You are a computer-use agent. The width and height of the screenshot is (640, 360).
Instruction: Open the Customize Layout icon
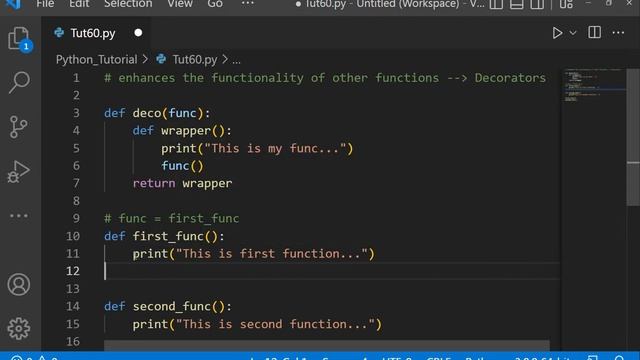[566, 4]
